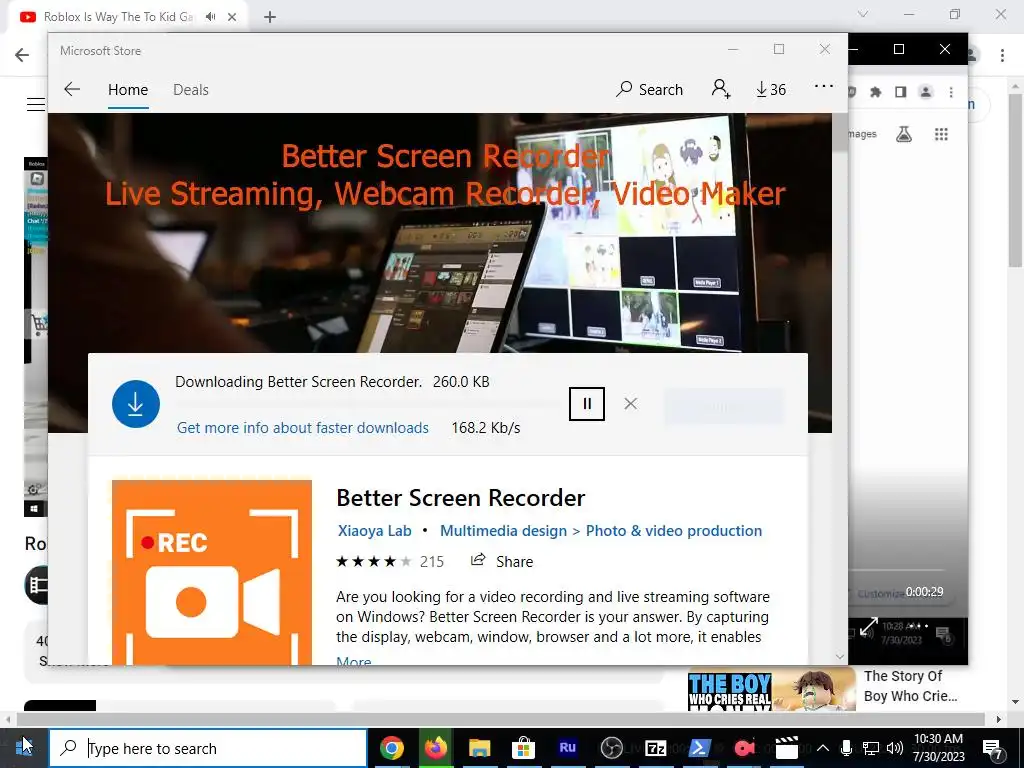Open Microsoft Store from the taskbar
Viewport: 1024px width, 768px height.
tap(523, 748)
